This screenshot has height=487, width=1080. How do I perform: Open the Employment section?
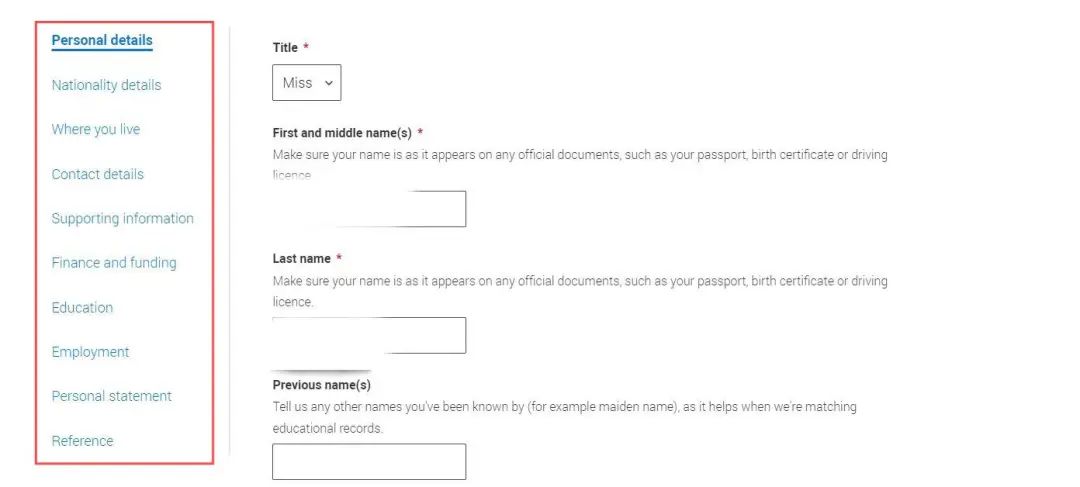click(90, 351)
